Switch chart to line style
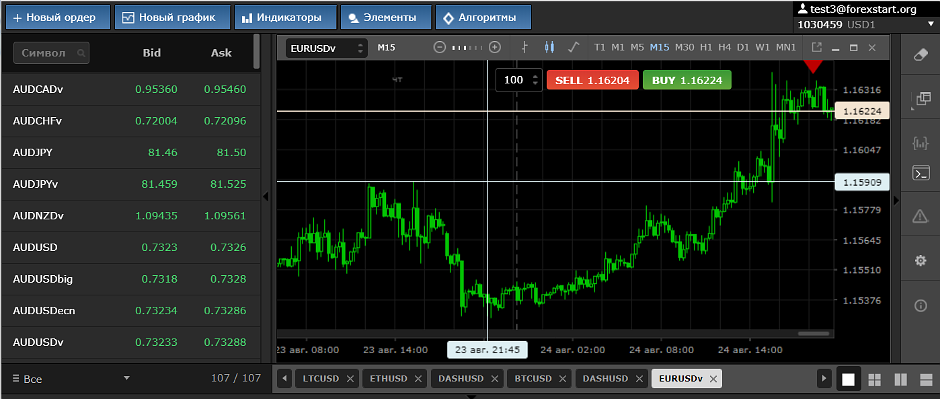The width and height of the screenshot is (940, 399). (x=574, y=47)
